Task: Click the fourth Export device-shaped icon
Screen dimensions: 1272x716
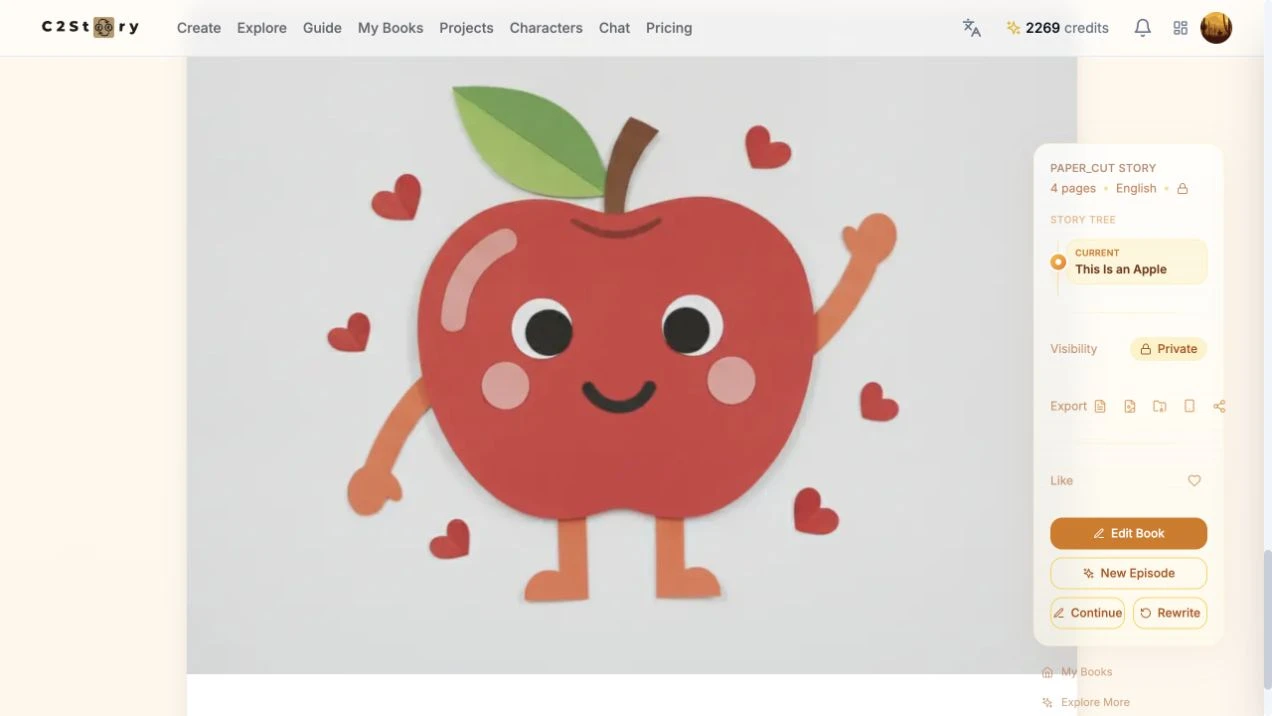Action: (1189, 406)
